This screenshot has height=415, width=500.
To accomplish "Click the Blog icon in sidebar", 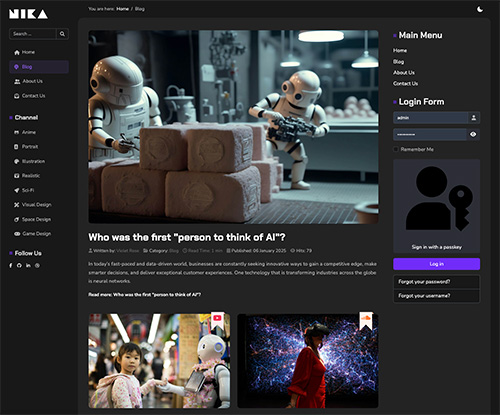I will 16,67.
